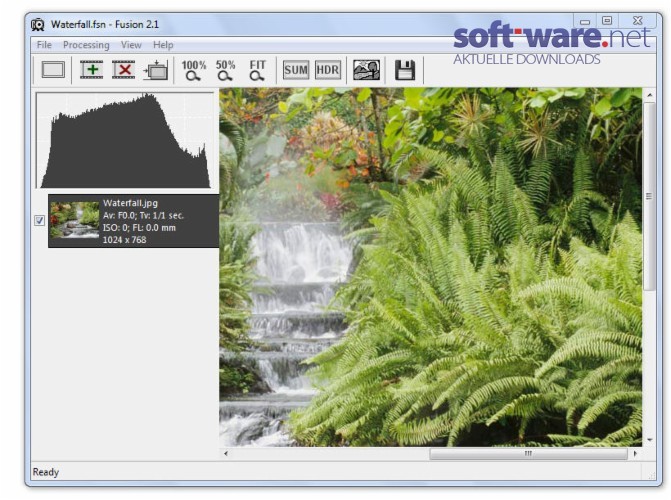This screenshot has height=500, width=671.
Task: Click the '1024 x 768' dimension text
Action: (125, 240)
